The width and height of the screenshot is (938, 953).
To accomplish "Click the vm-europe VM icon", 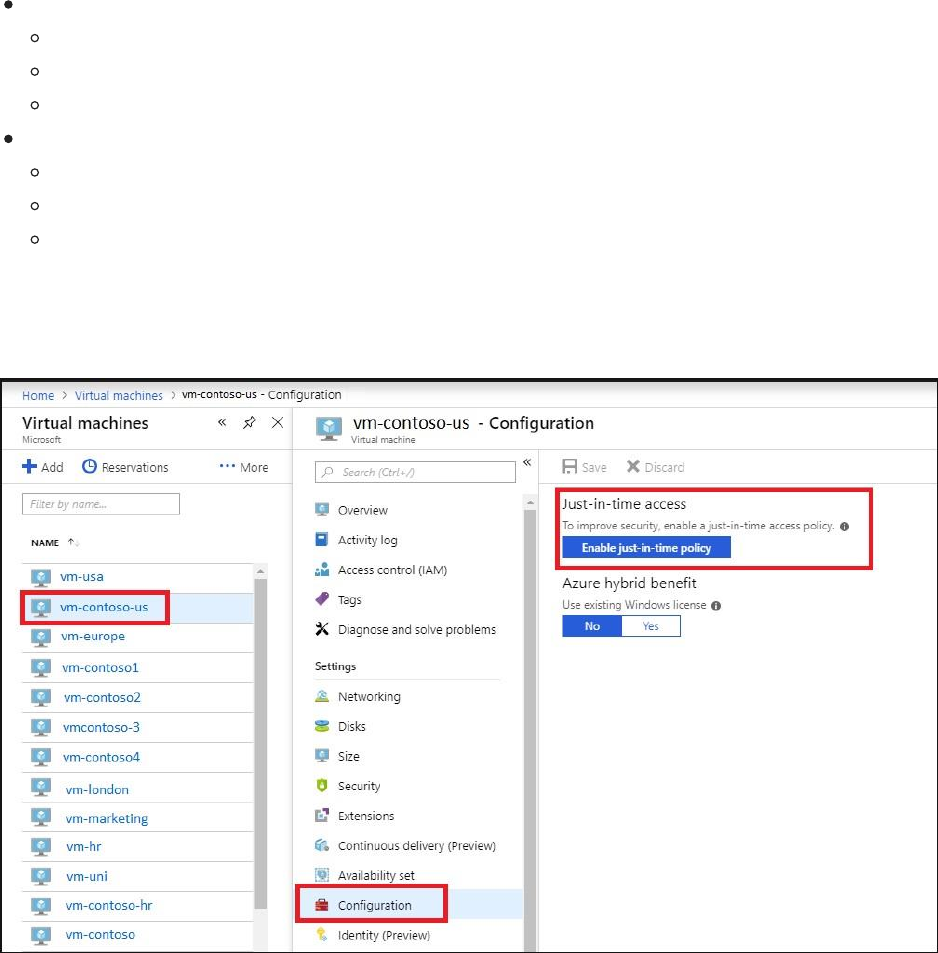I will [41, 638].
